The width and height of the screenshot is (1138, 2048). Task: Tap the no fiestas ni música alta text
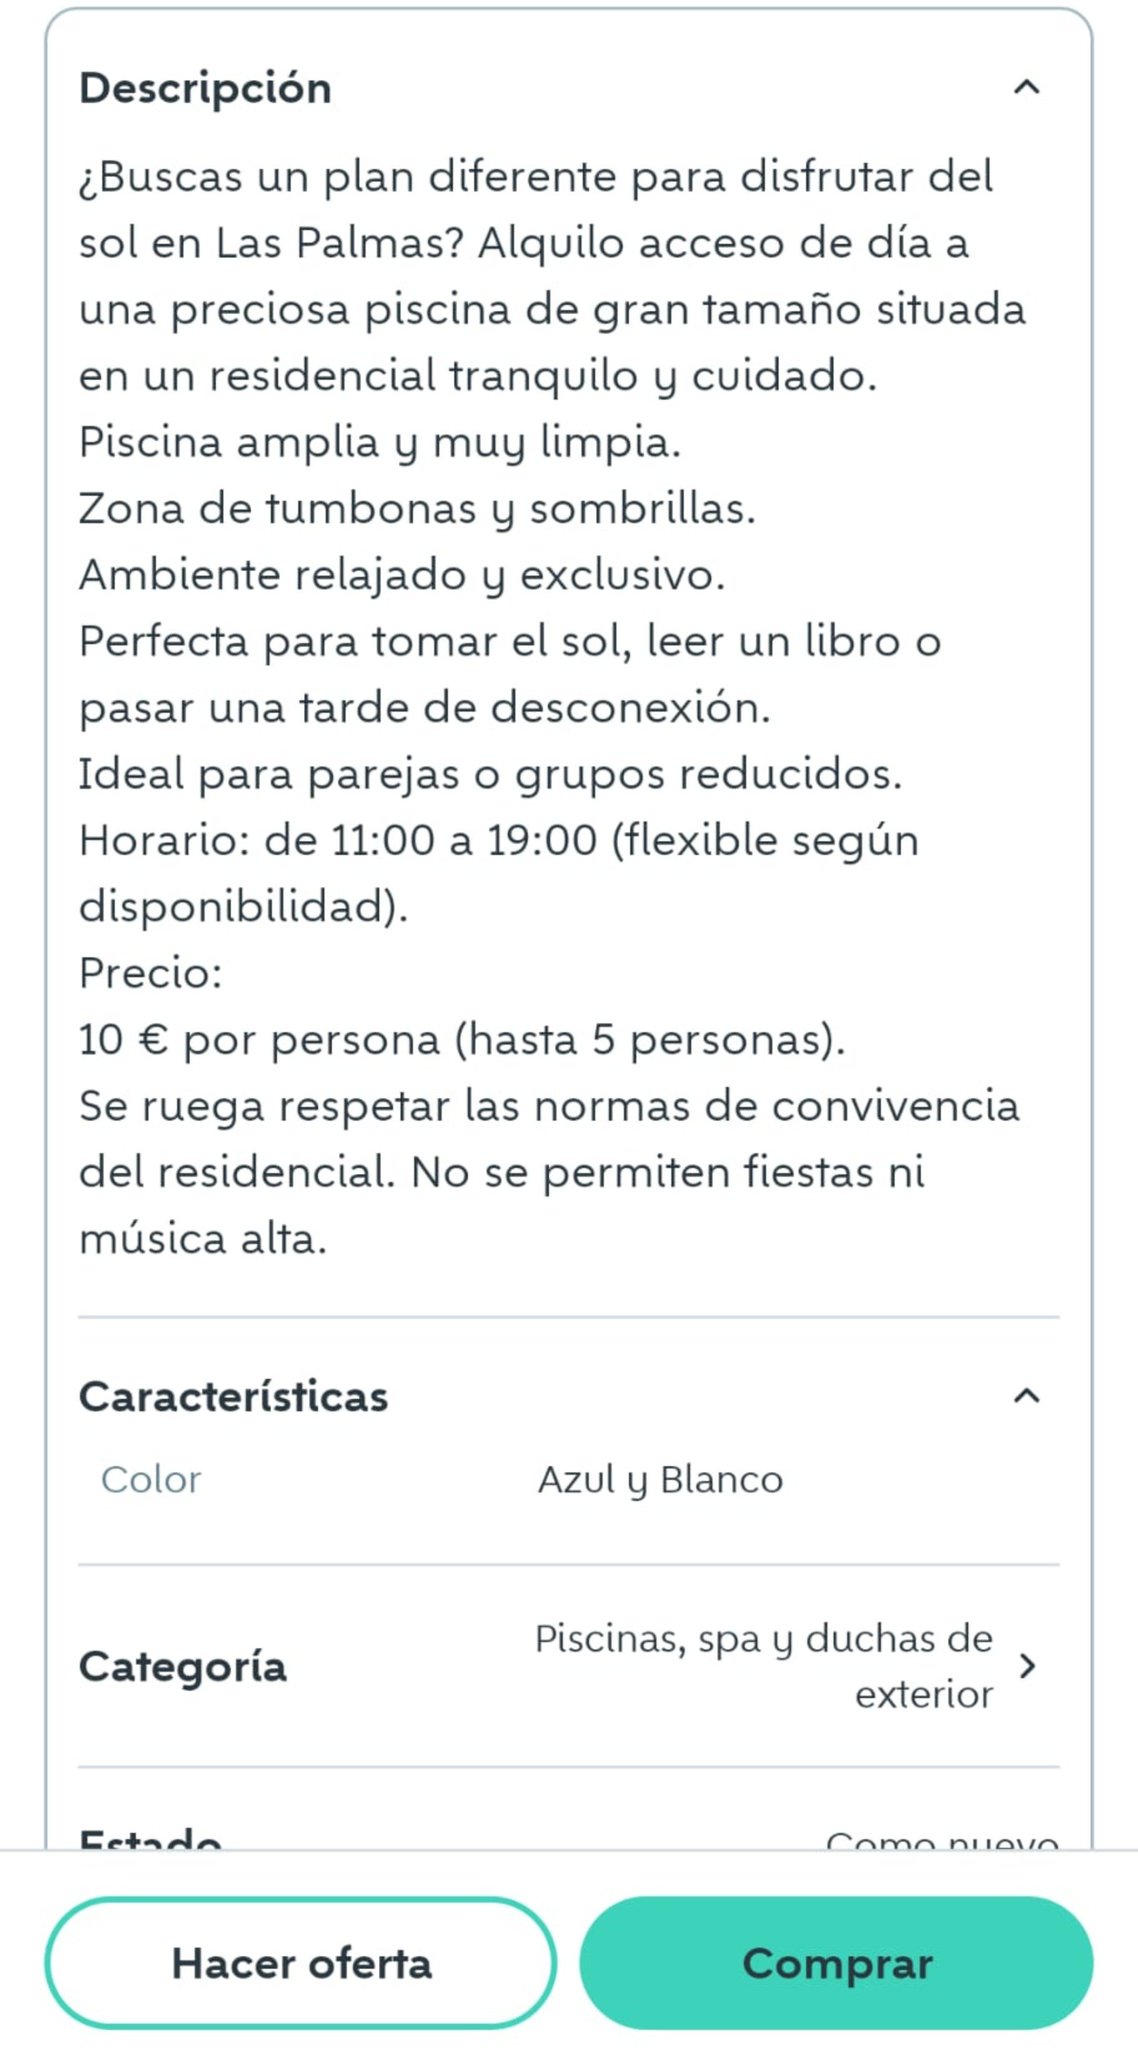click(502, 1205)
